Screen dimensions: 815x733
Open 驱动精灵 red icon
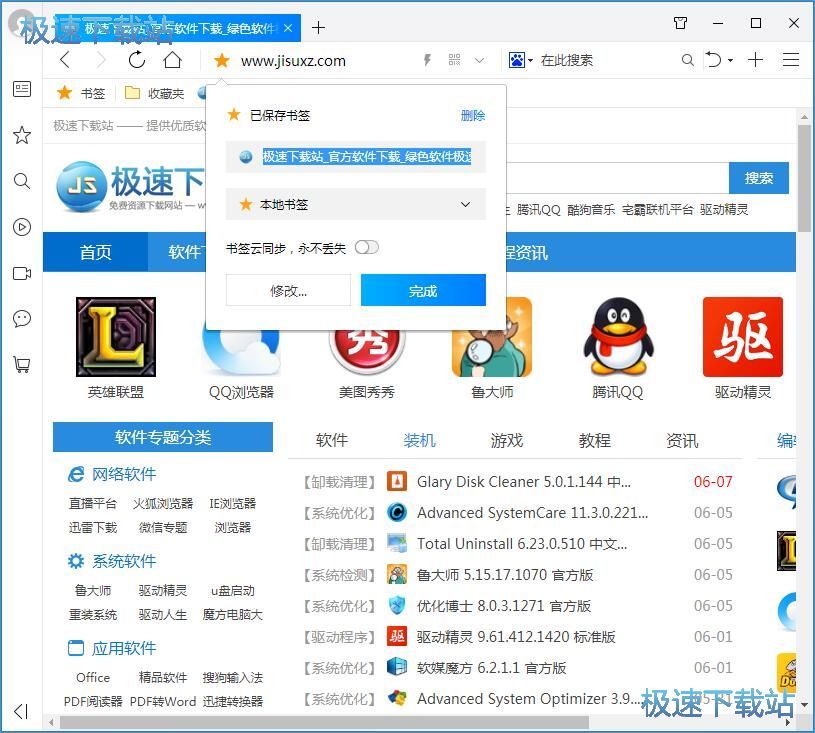click(x=743, y=337)
